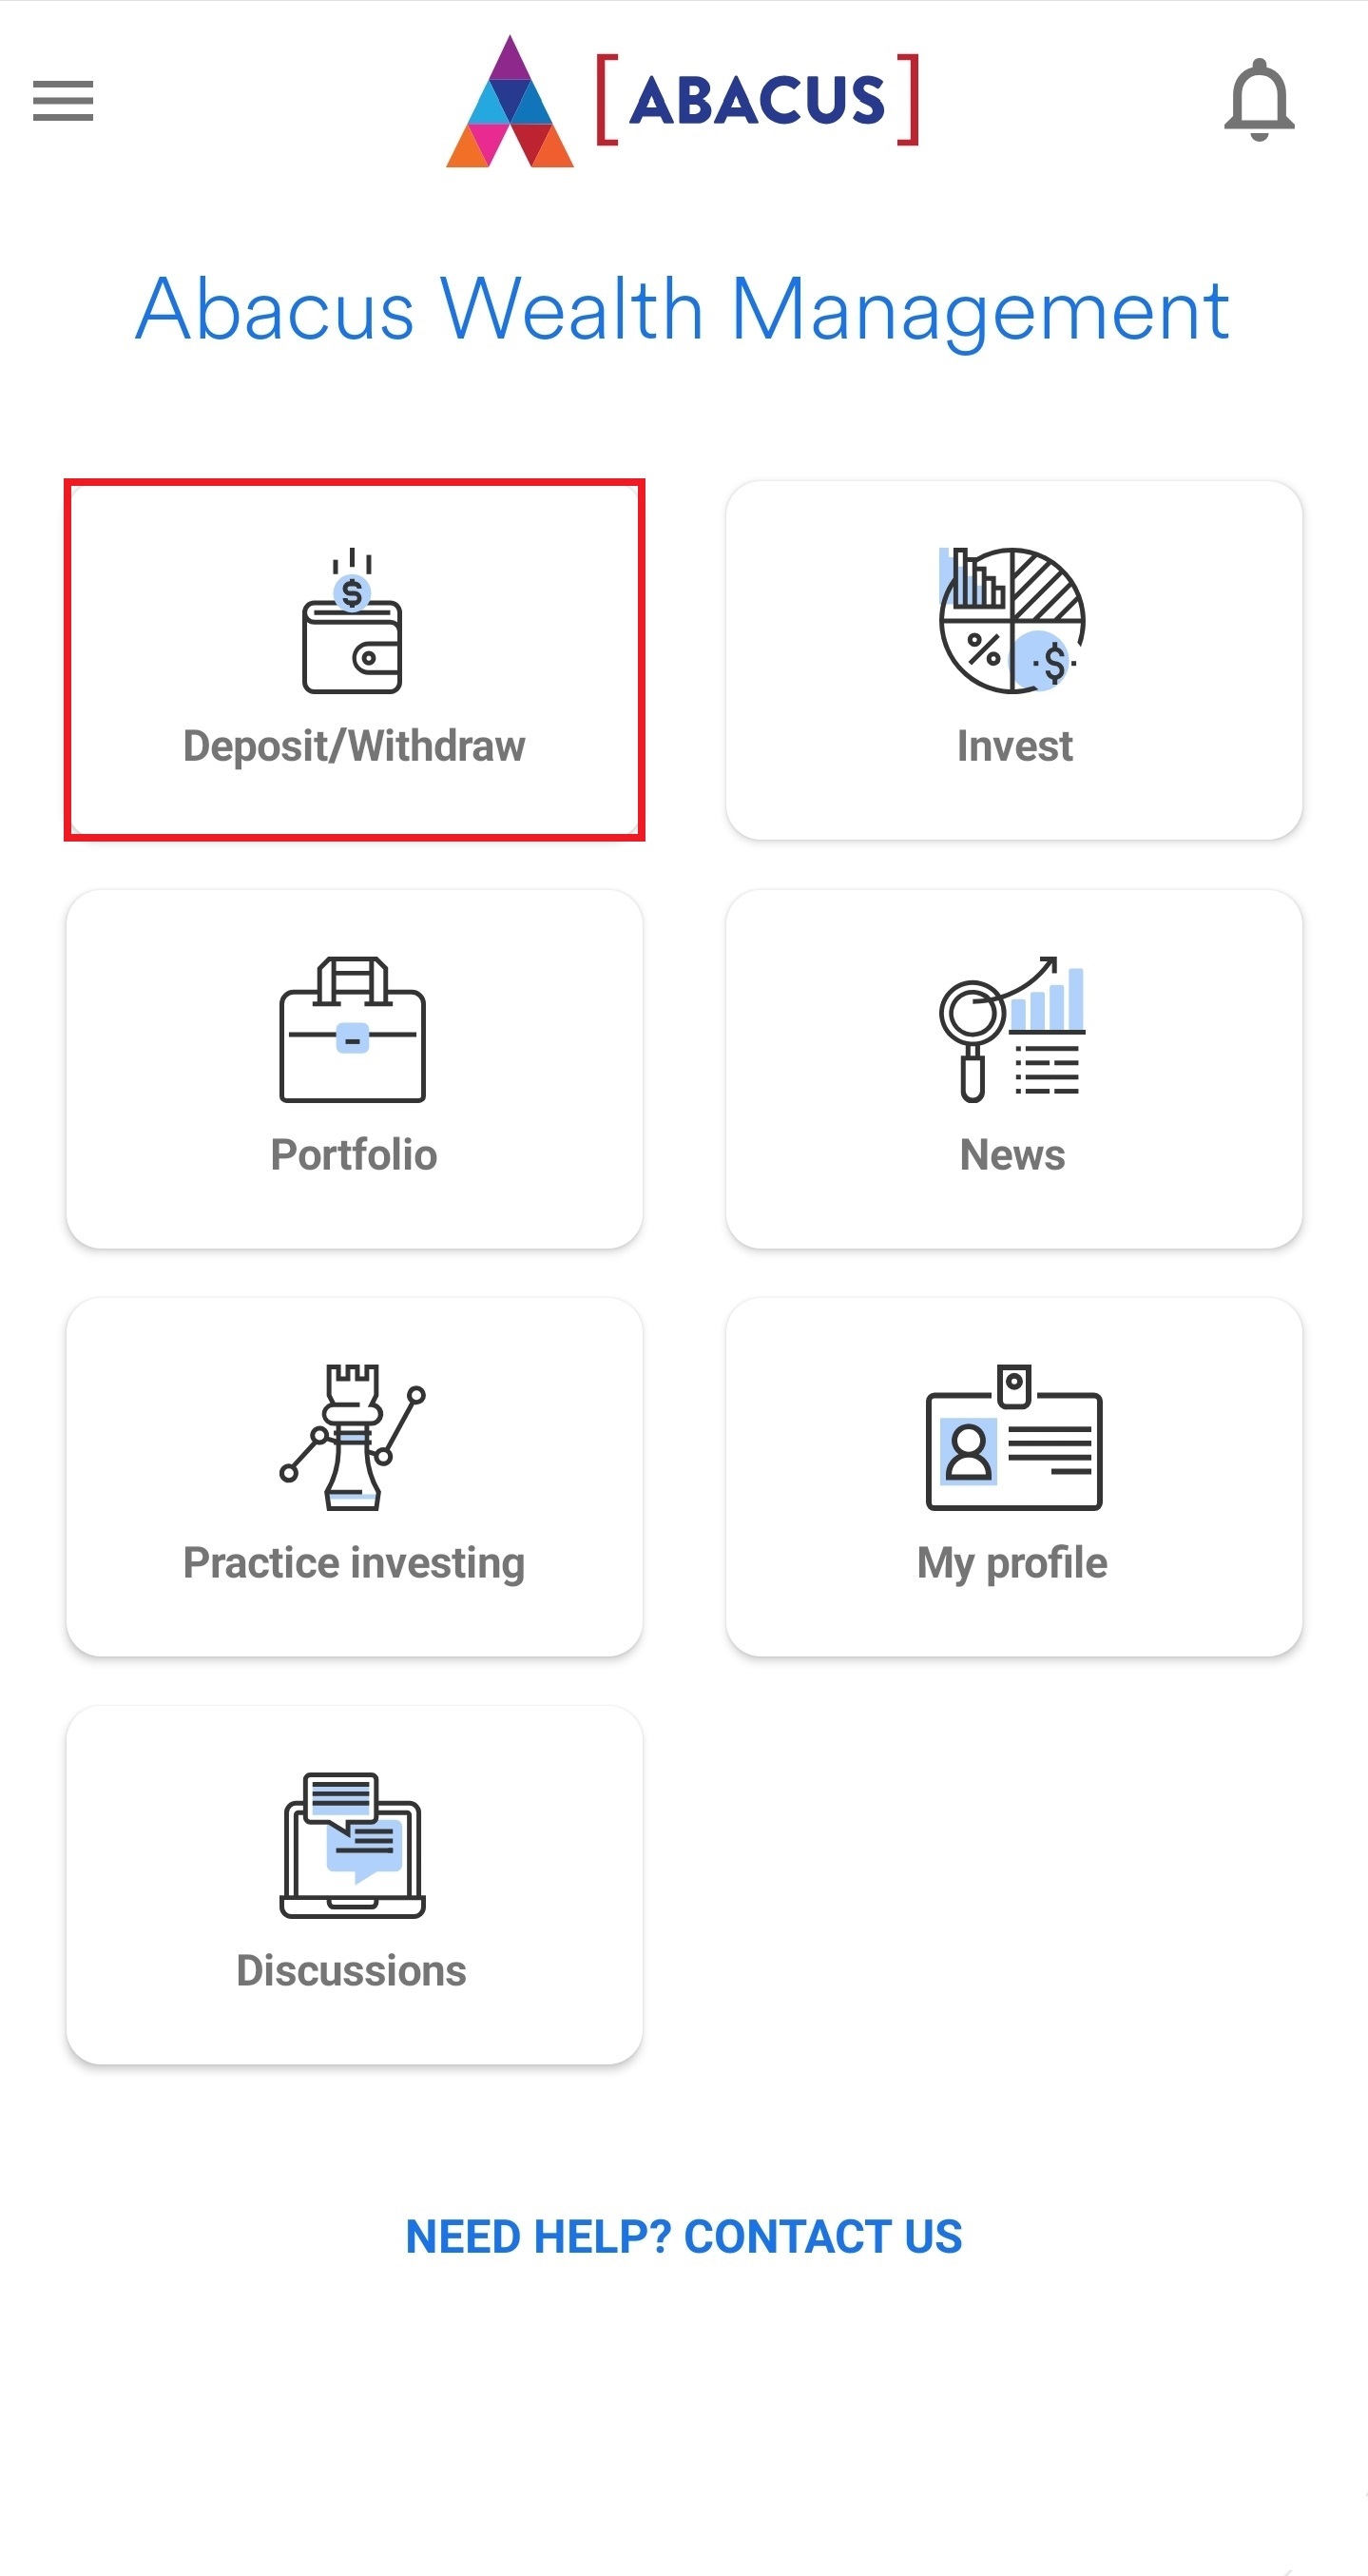Tap the ABACUS bracketed wordmark
1368x2576 pixels.
(x=758, y=100)
